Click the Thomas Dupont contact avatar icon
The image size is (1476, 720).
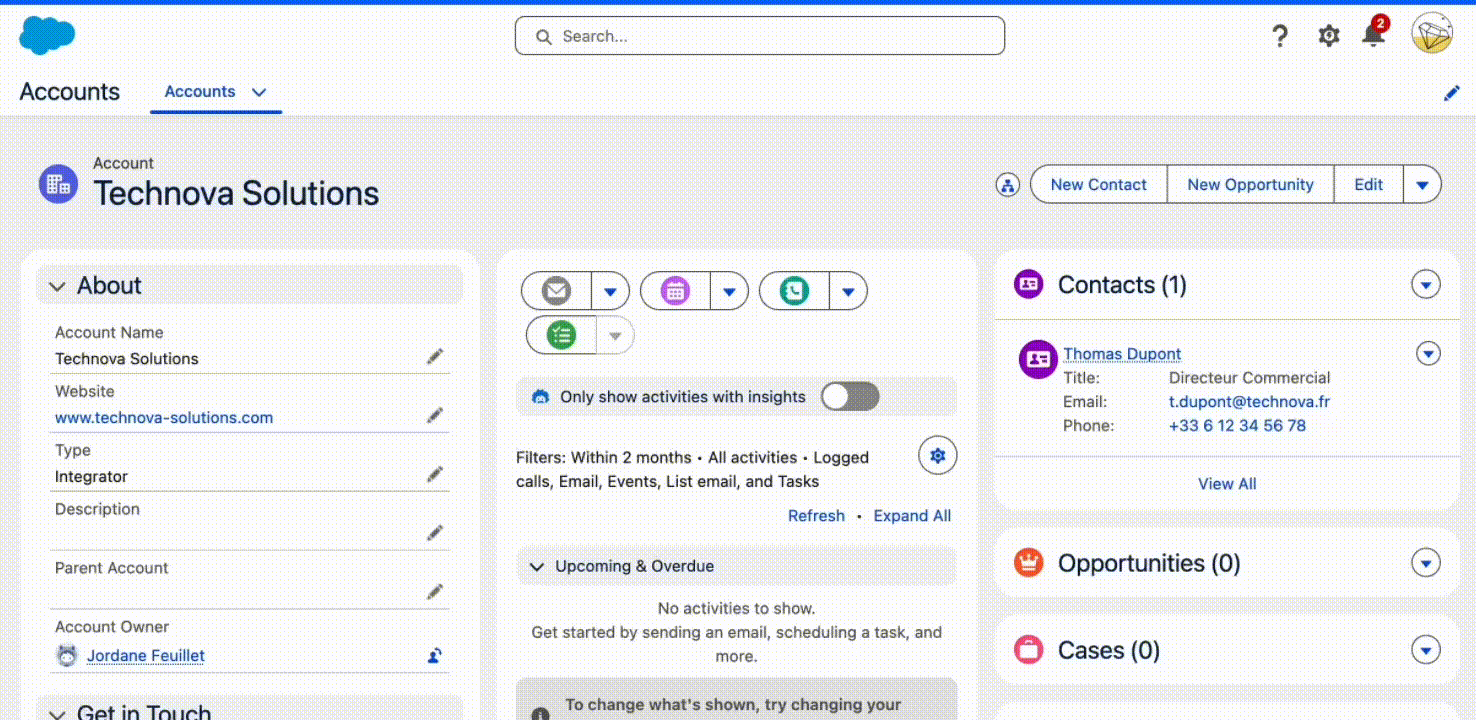(x=1038, y=359)
